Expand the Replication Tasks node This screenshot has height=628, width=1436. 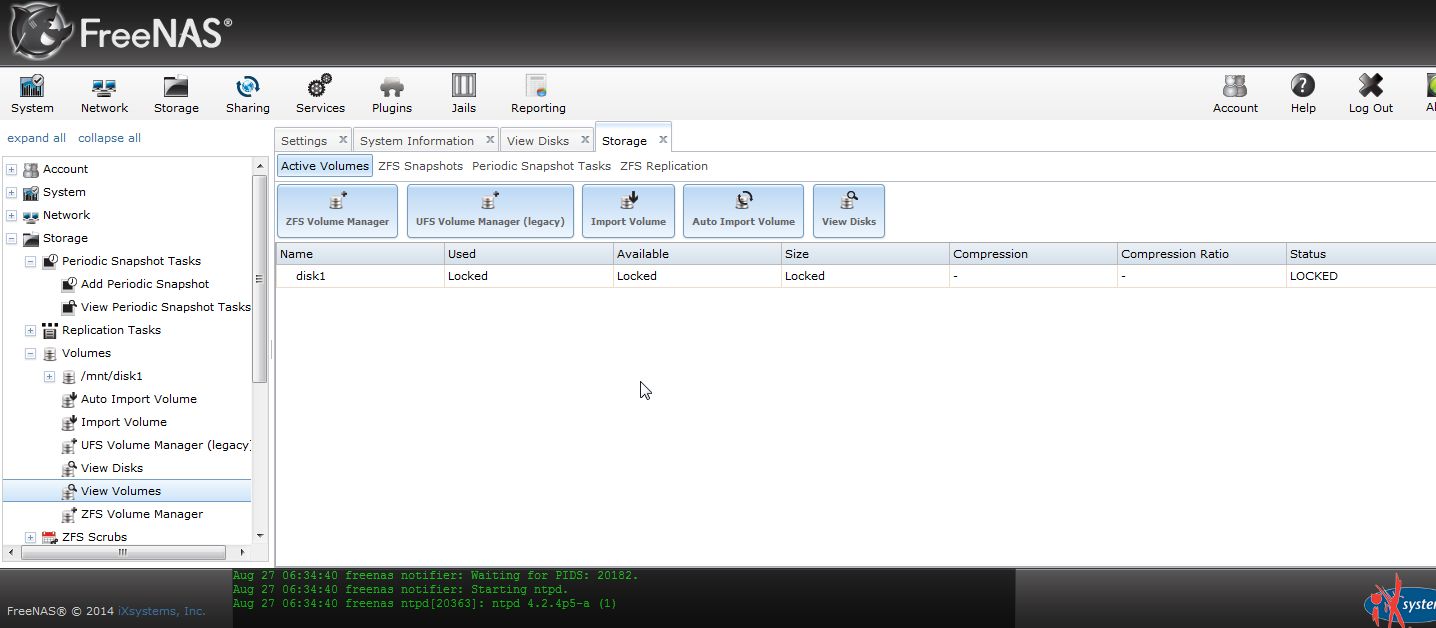[31, 330]
